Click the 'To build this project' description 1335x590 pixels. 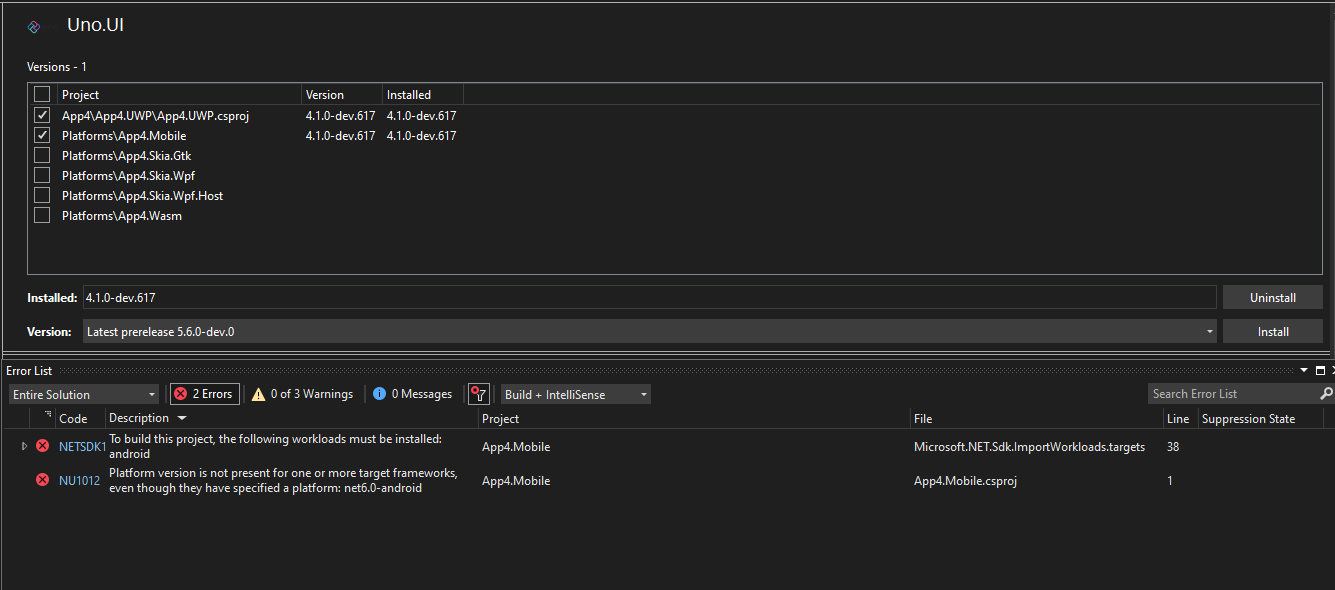[x=275, y=446]
